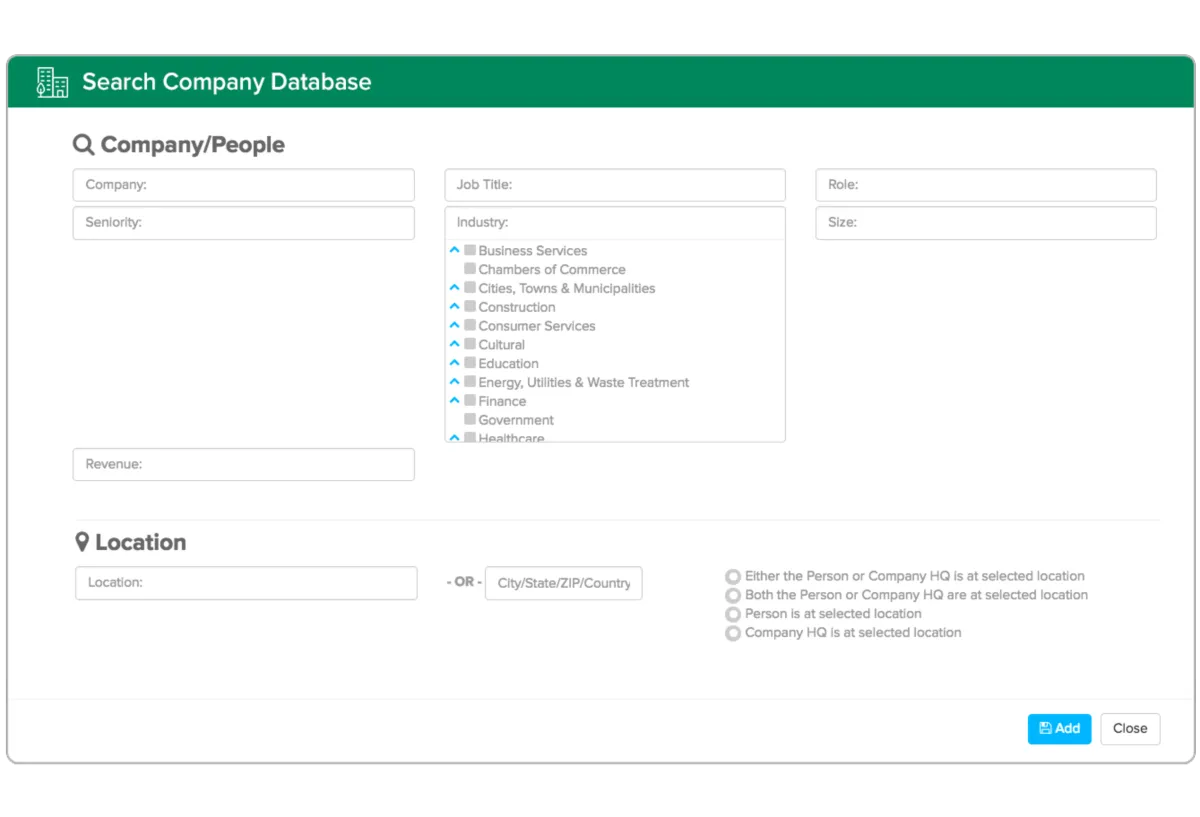Click the map pin icon beside Location
Image resolution: width=1200 pixels, height=817 pixels.
point(83,542)
